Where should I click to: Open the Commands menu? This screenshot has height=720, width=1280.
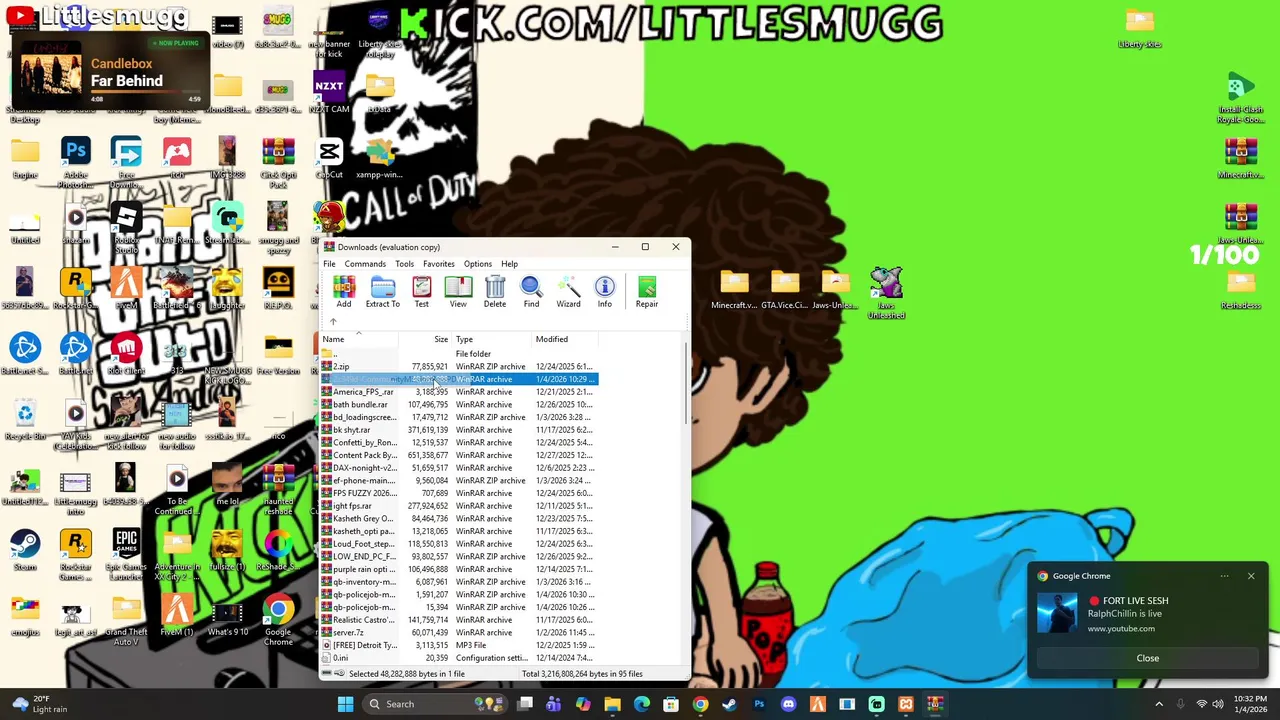click(365, 264)
